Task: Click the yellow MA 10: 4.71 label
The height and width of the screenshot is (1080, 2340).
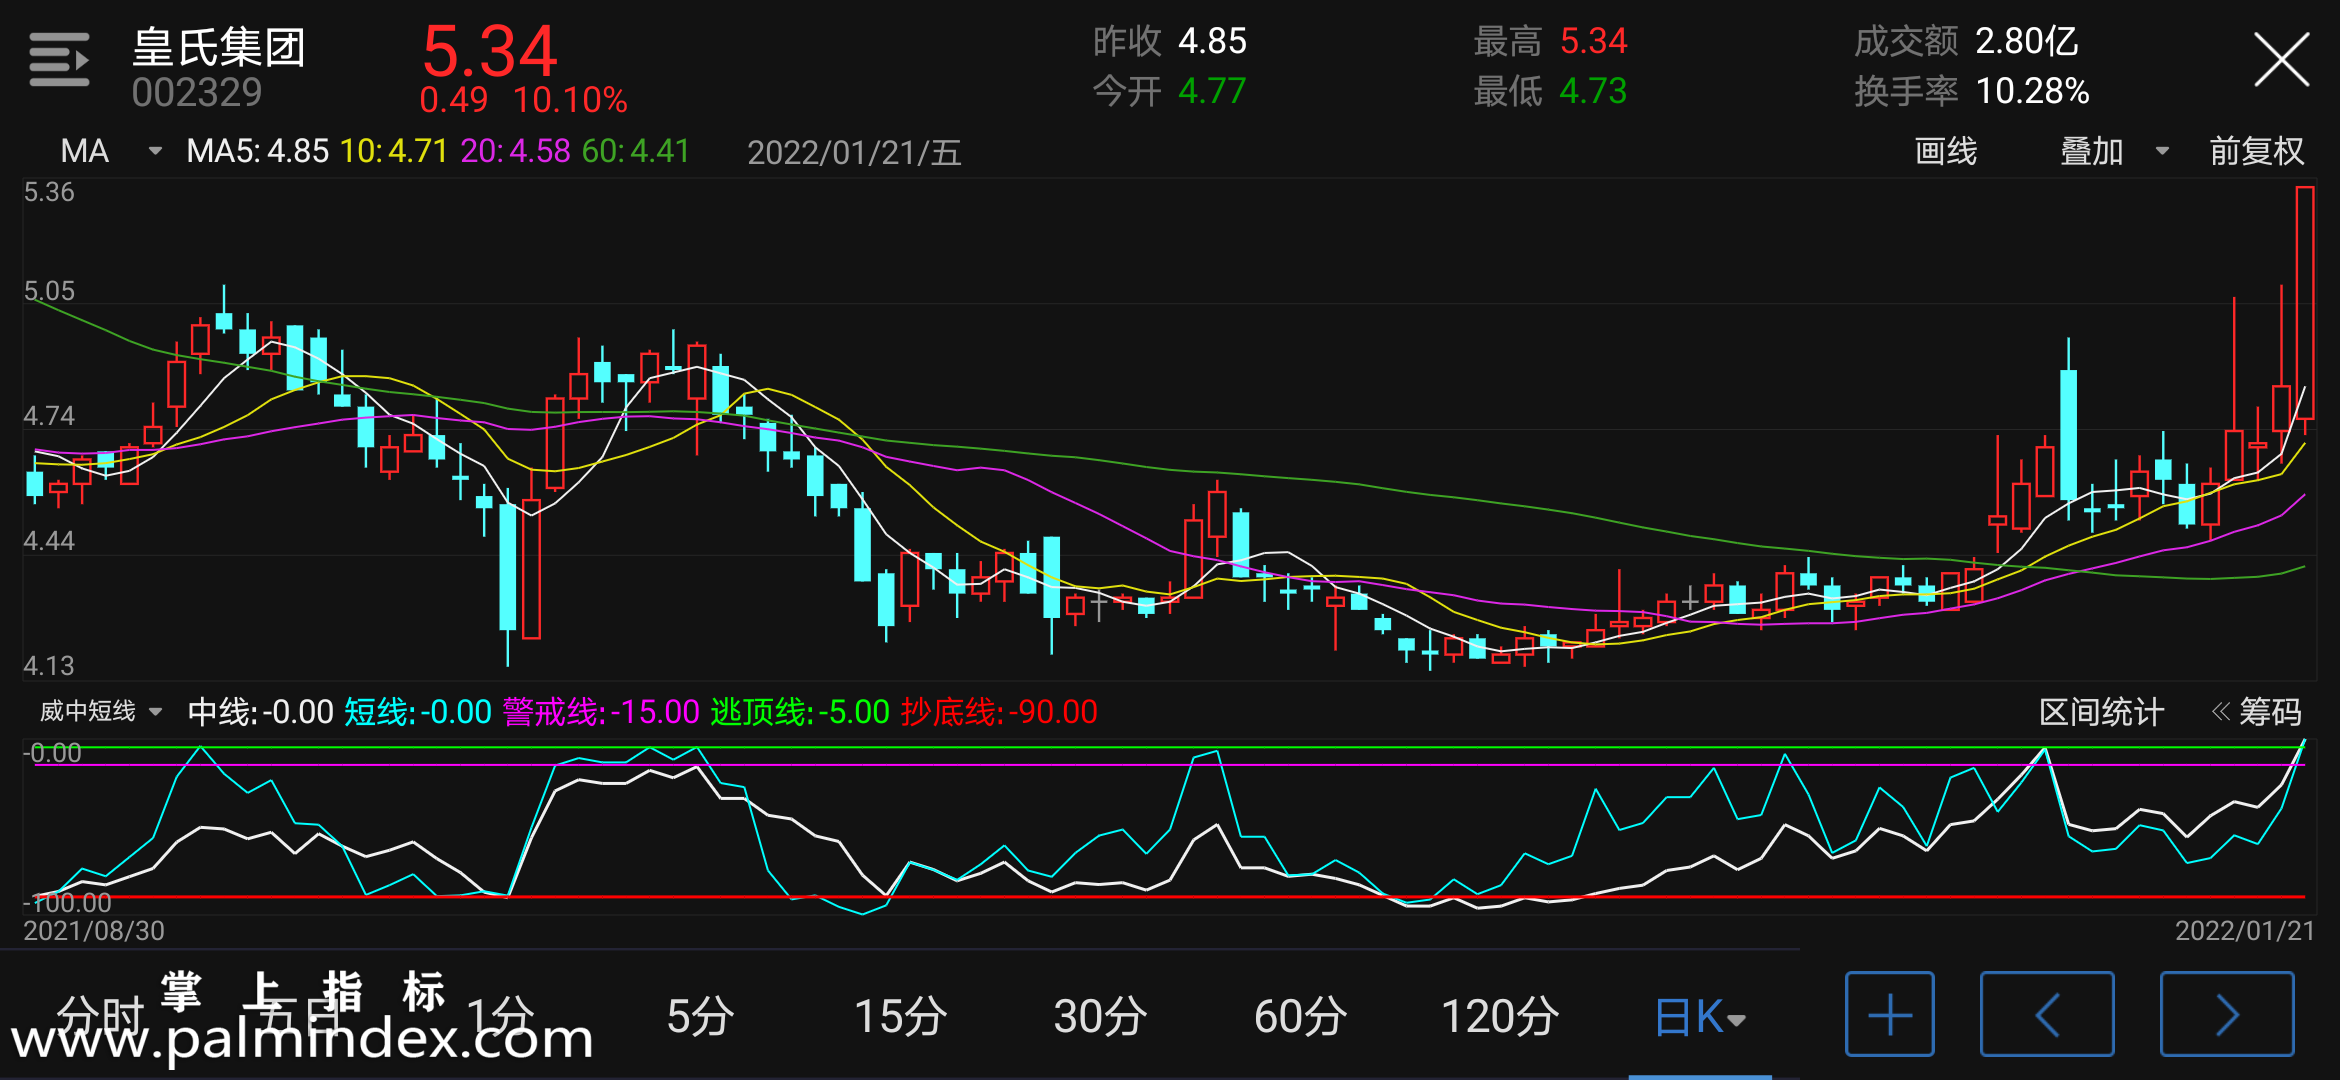Action: (394, 151)
